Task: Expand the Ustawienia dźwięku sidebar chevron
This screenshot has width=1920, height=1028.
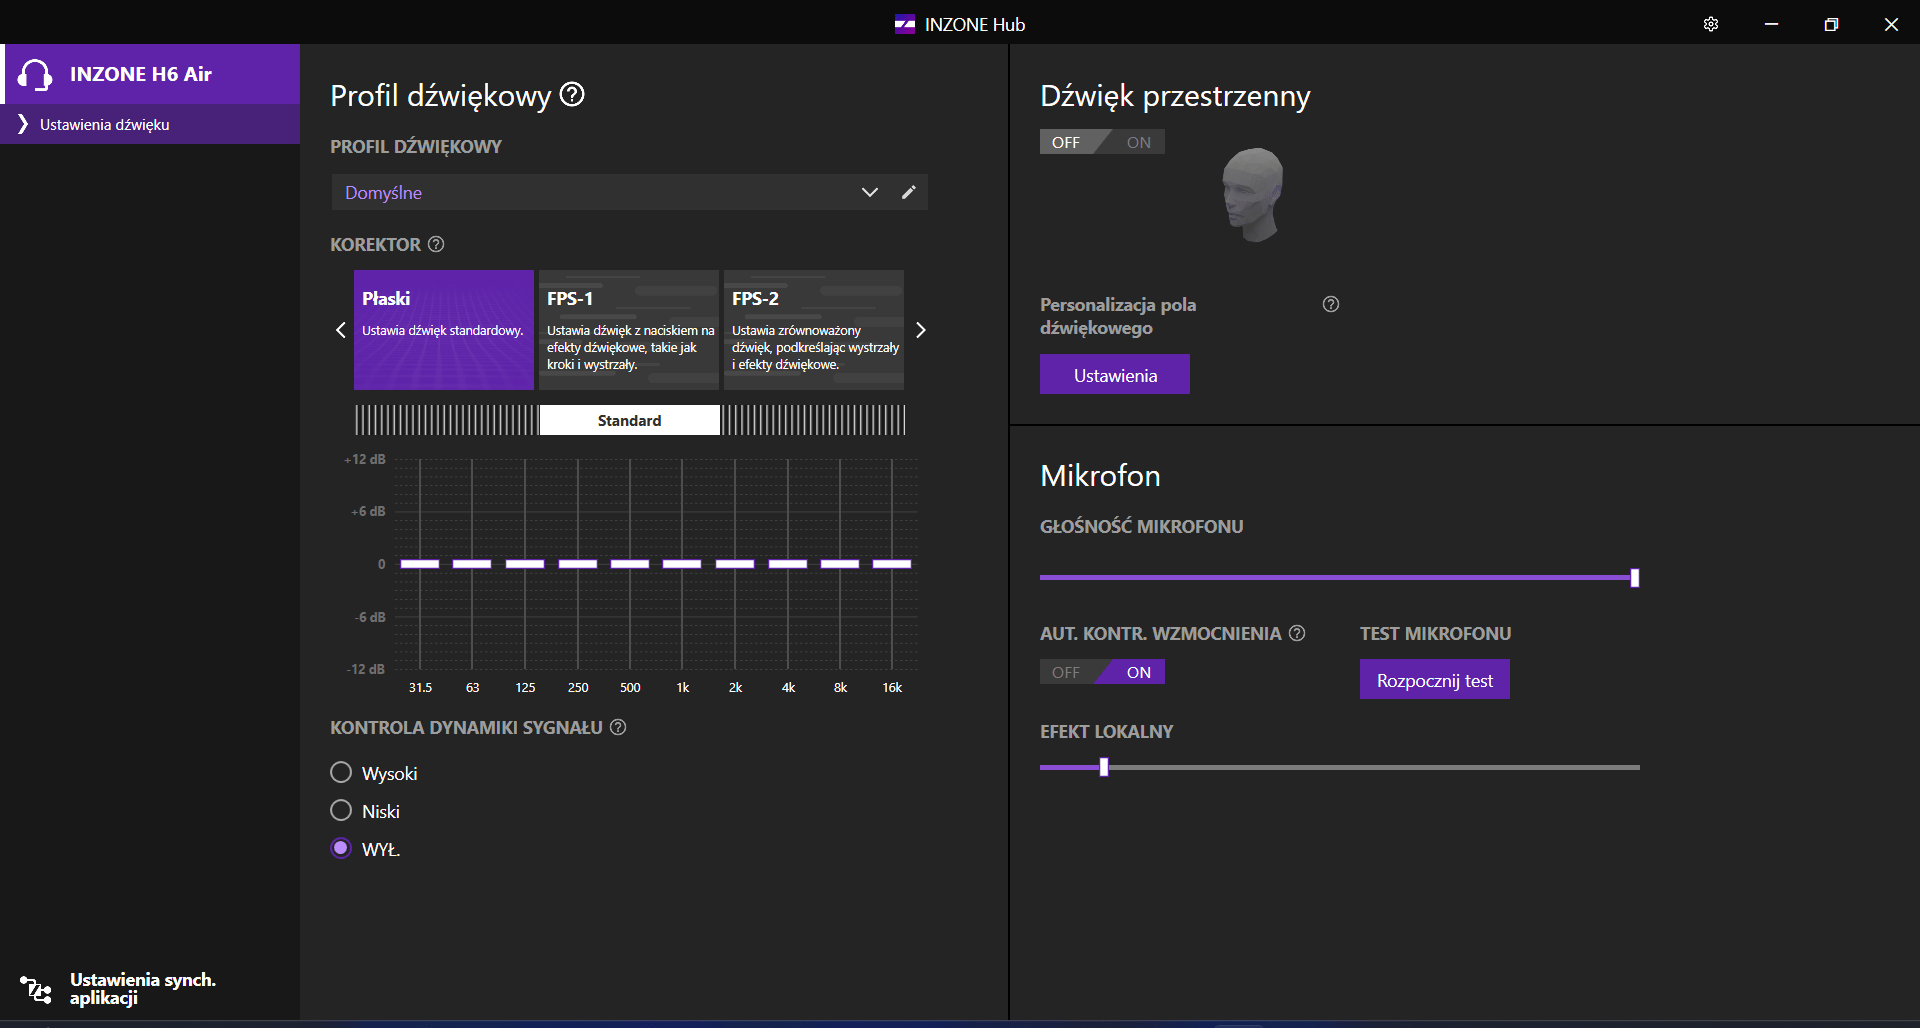Action: tap(23, 124)
